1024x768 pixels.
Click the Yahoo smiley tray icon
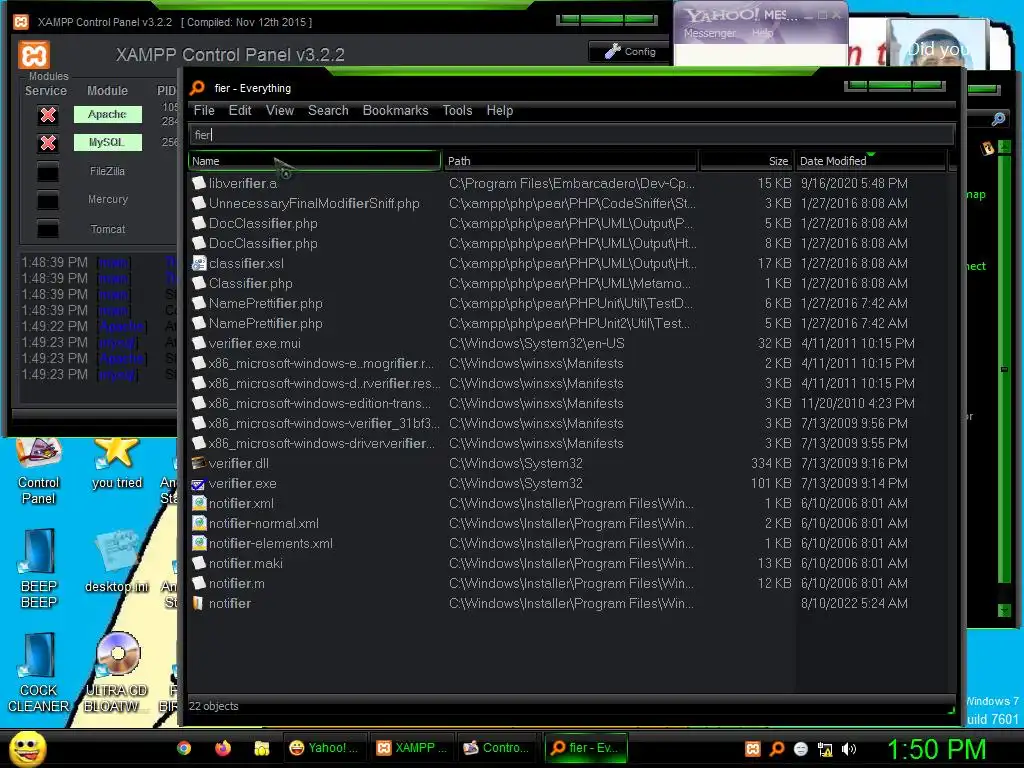point(801,749)
